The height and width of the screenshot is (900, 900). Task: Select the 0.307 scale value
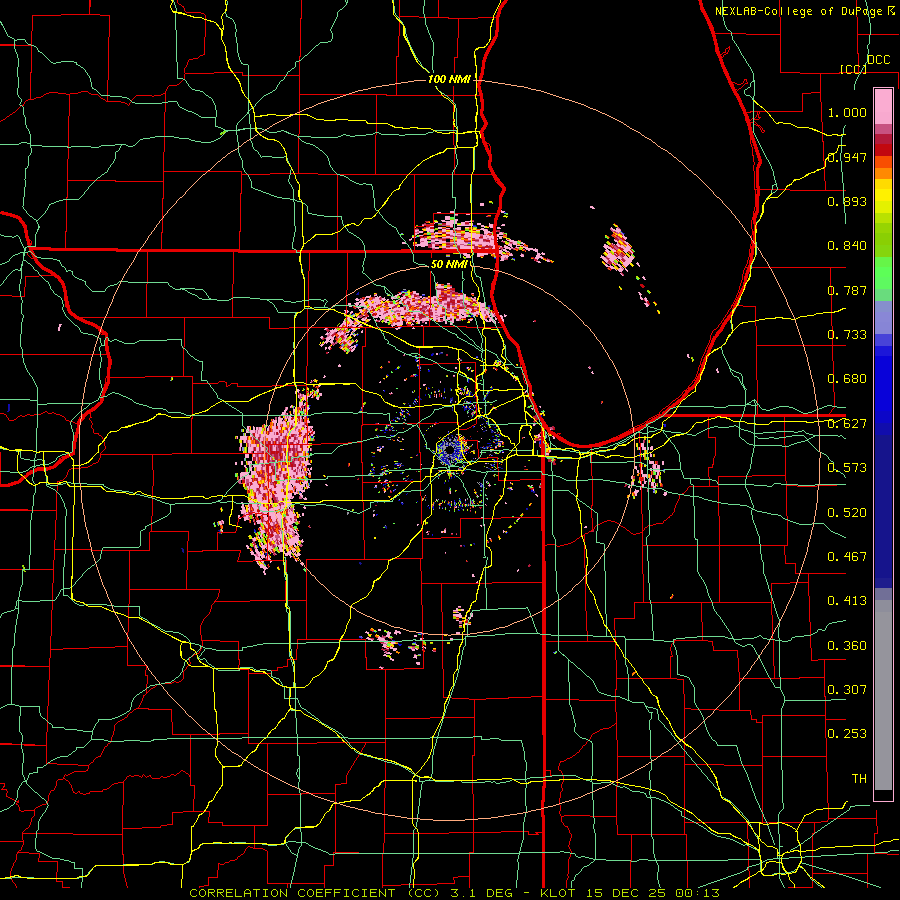(x=847, y=690)
